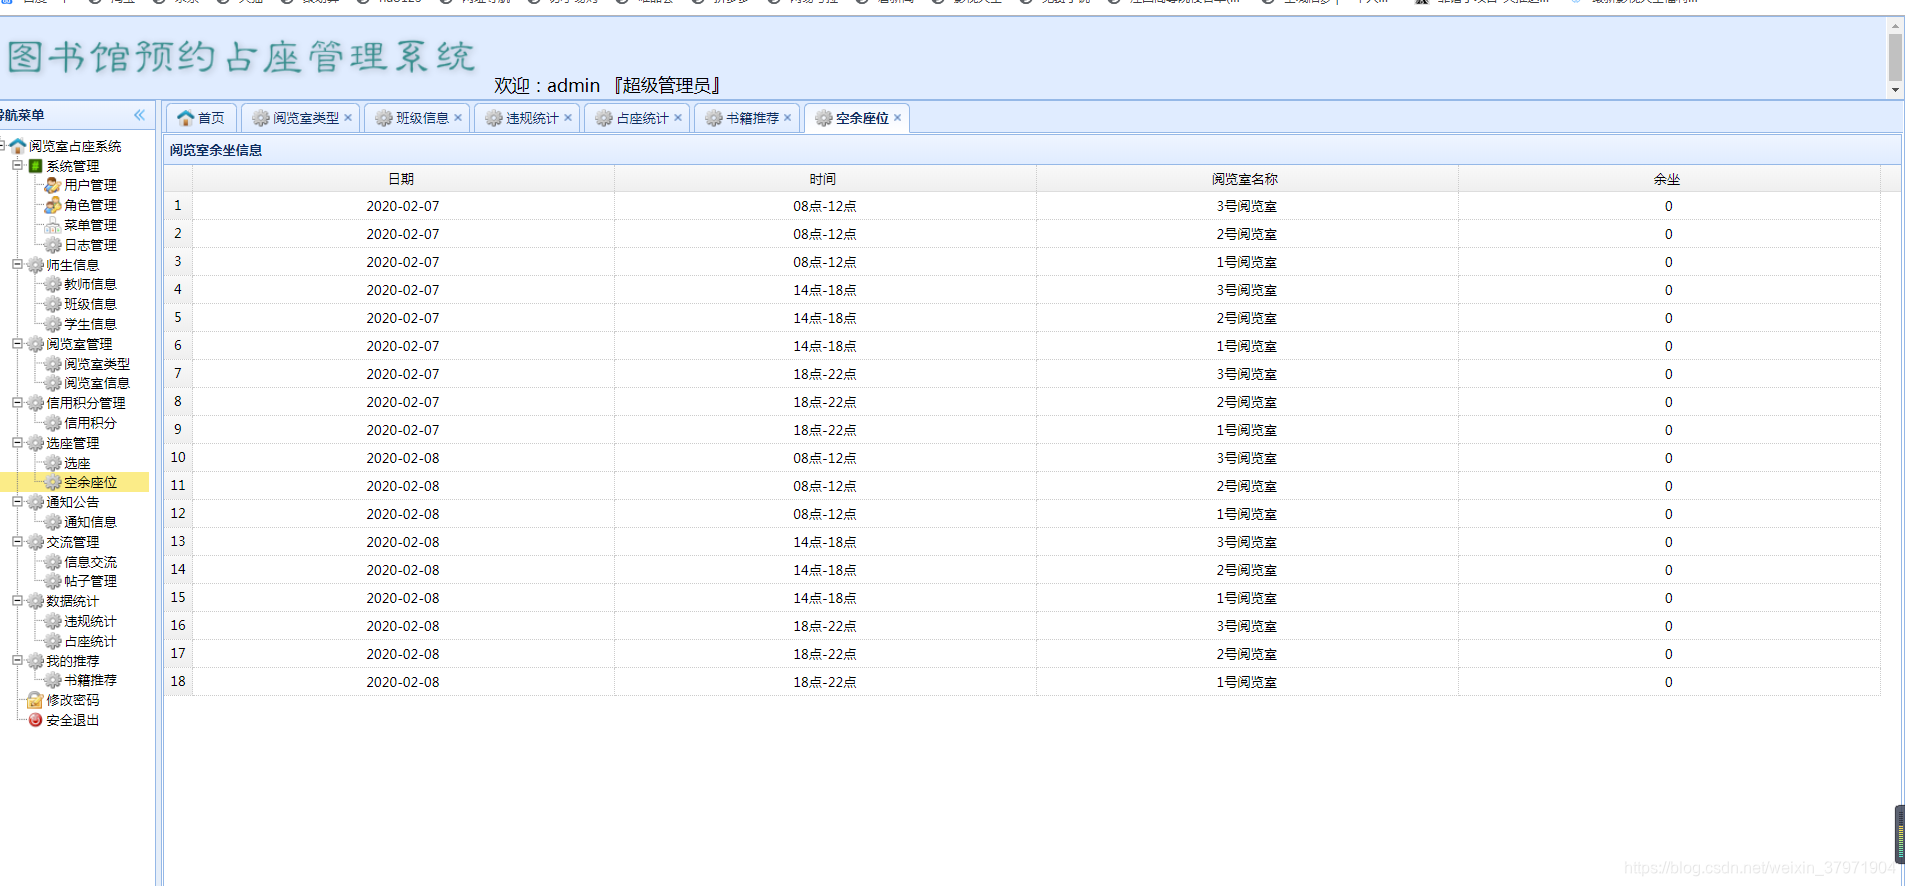Click the house icon beside 阅览室占座系统
This screenshot has width=1905, height=886.
17,146
